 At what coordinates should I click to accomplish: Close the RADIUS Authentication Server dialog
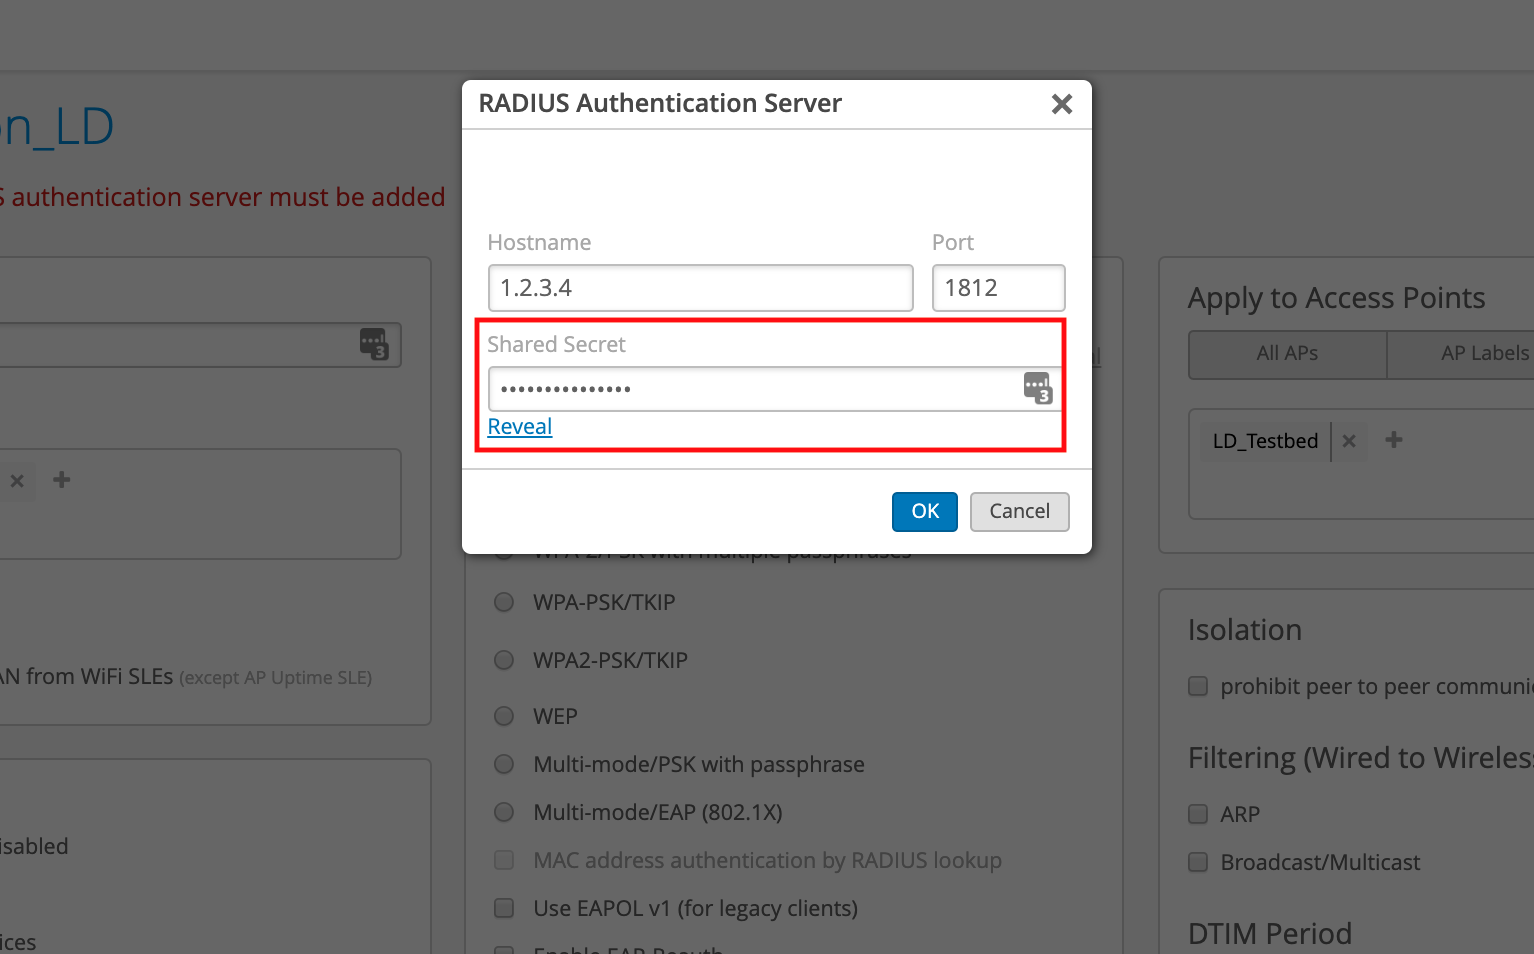[1062, 104]
